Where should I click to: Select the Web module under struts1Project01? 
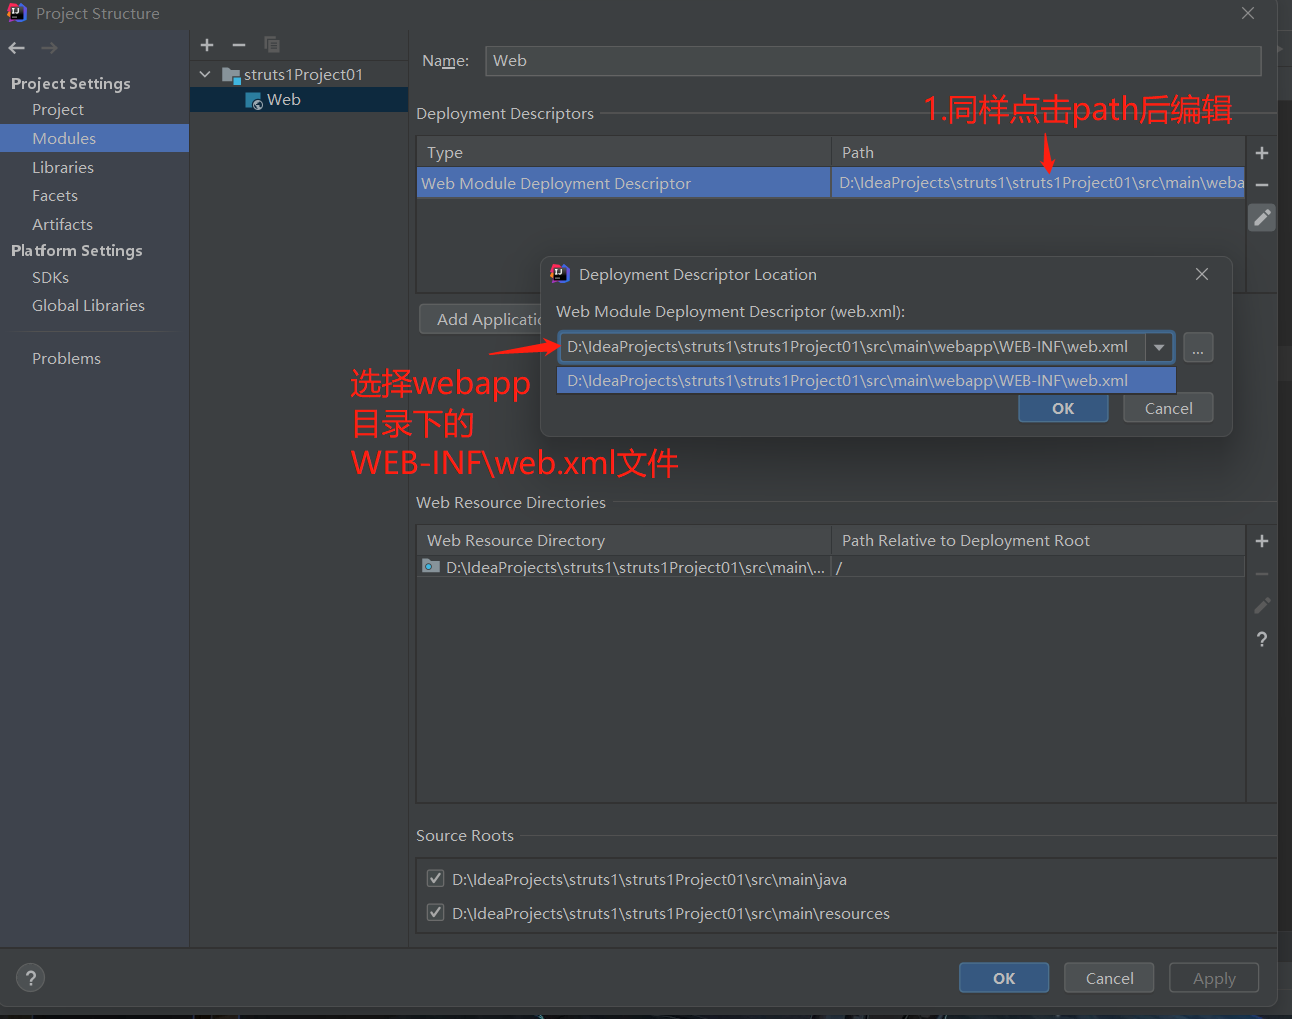[285, 99]
